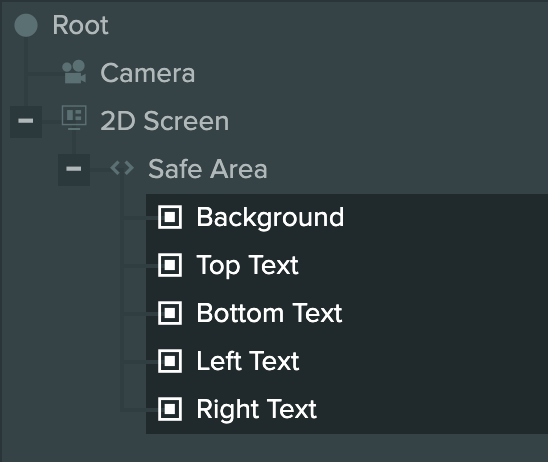Click the 2D Screen layout icon
This screenshot has width=548, height=462.
pyautogui.click(x=74, y=118)
